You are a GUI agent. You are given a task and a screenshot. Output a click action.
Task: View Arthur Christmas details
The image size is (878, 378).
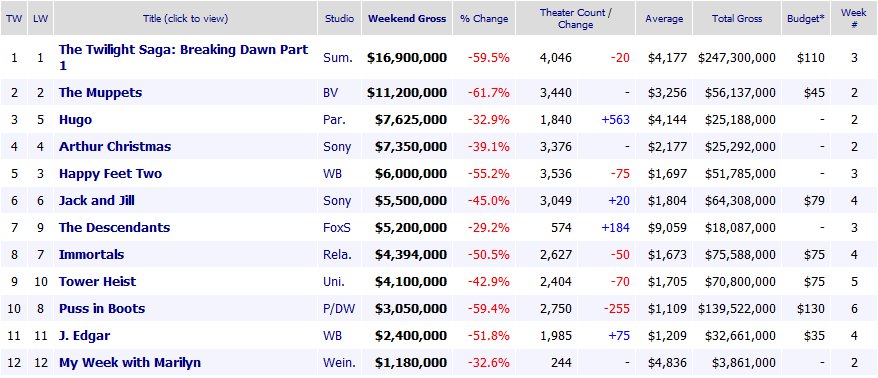point(115,147)
